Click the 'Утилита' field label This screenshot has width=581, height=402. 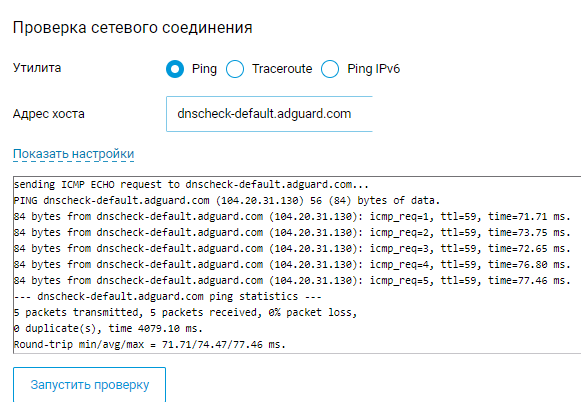[x=37, y=68]
